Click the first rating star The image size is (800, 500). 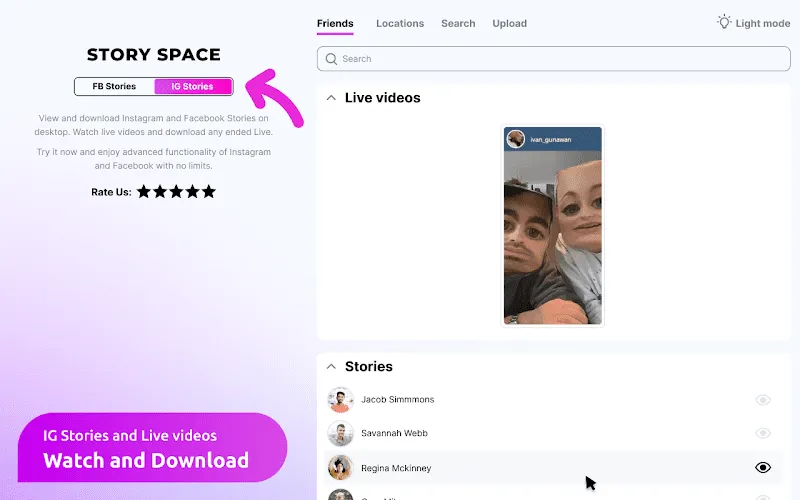pos(144,191)
